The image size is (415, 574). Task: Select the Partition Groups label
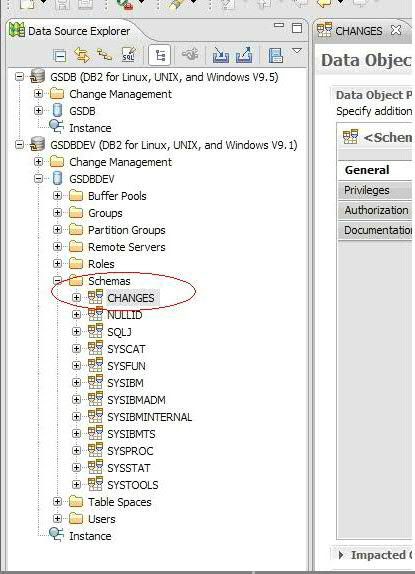(127, 230)
